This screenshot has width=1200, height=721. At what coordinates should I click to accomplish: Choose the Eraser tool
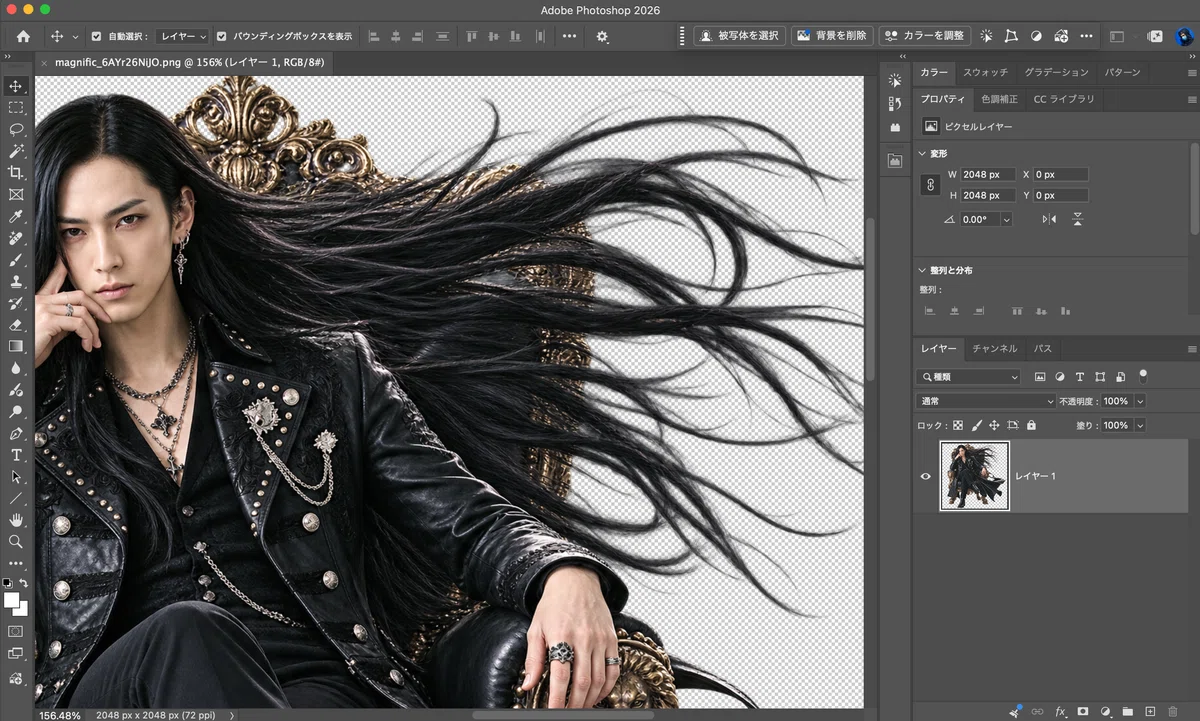[x=16, y=325]
